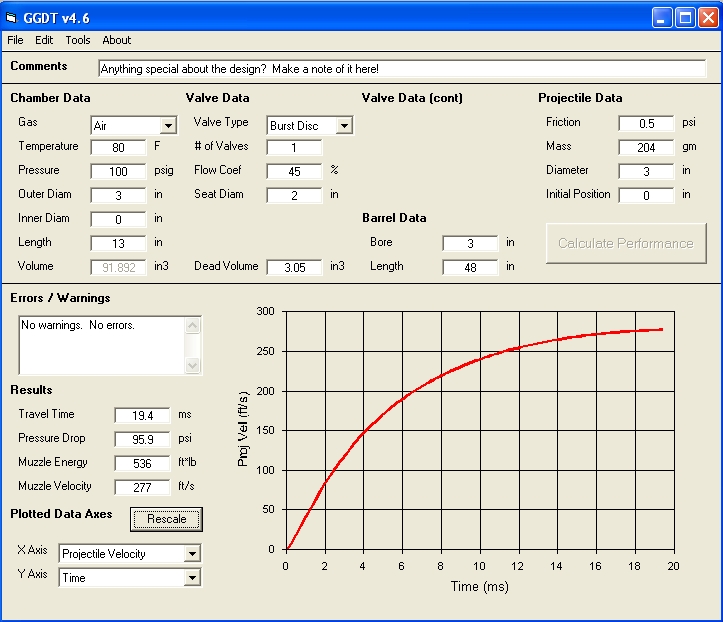Select the chamber Pressure input field
723x622 pixels.
point(118,171)
